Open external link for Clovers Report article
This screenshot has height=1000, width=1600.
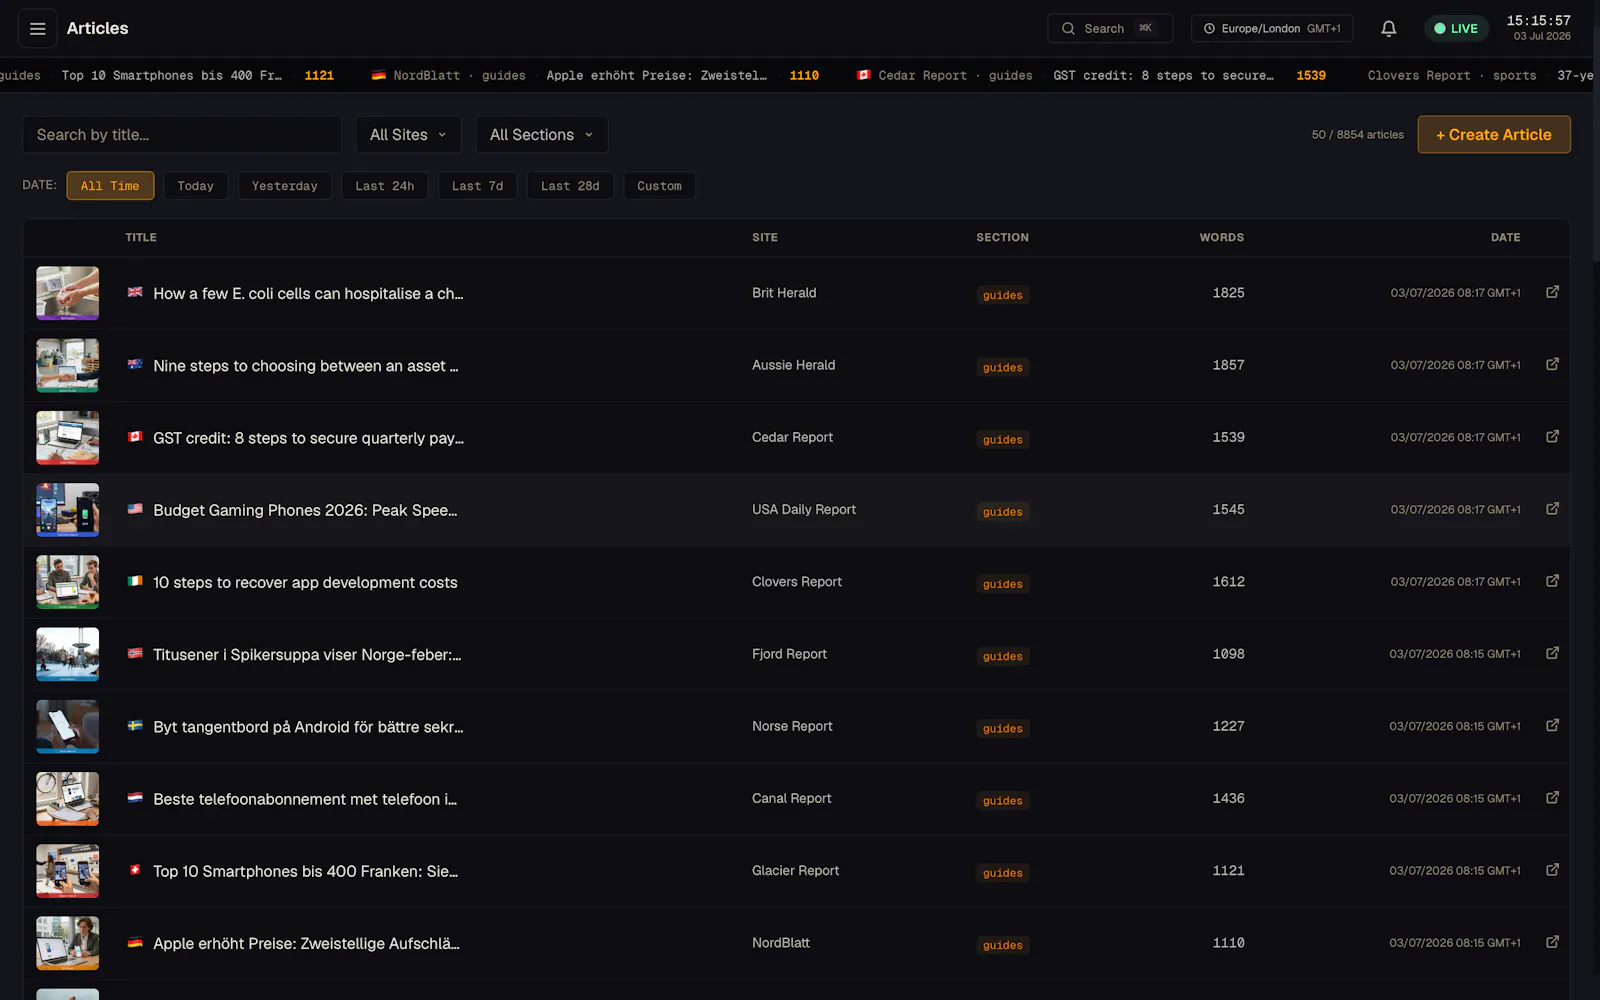1552,581
